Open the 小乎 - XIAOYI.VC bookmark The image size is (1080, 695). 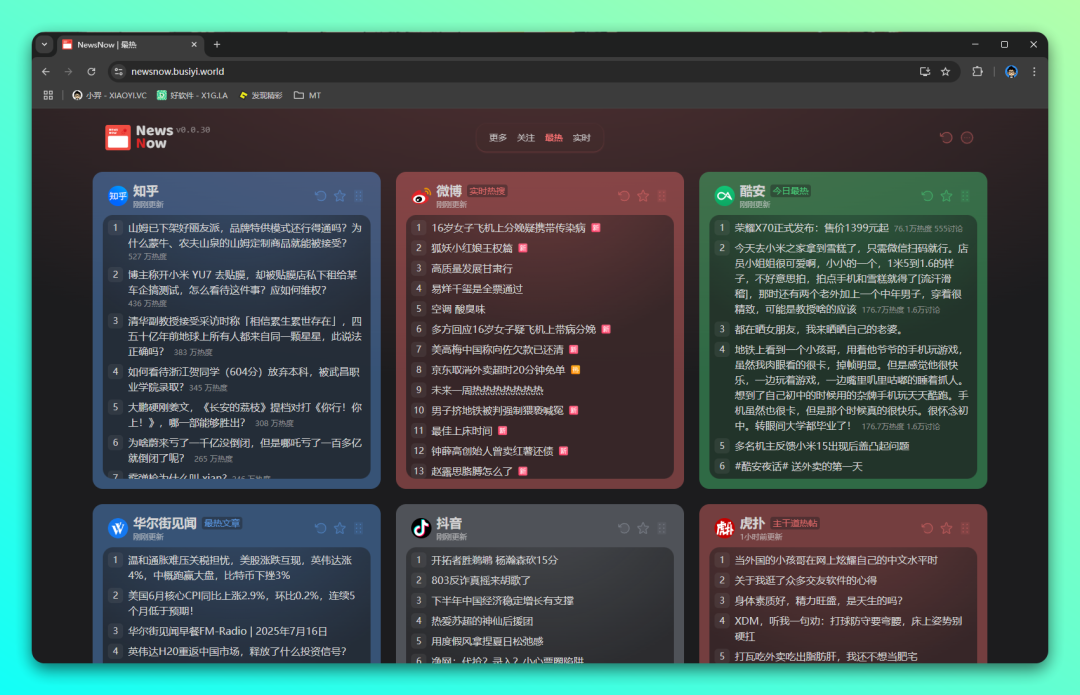point(110,96)
